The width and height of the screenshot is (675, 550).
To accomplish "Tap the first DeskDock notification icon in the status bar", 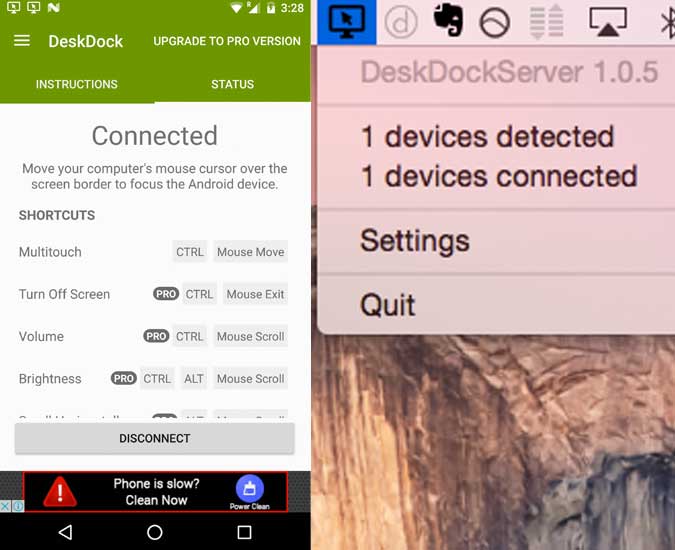I will click(13, 7).
